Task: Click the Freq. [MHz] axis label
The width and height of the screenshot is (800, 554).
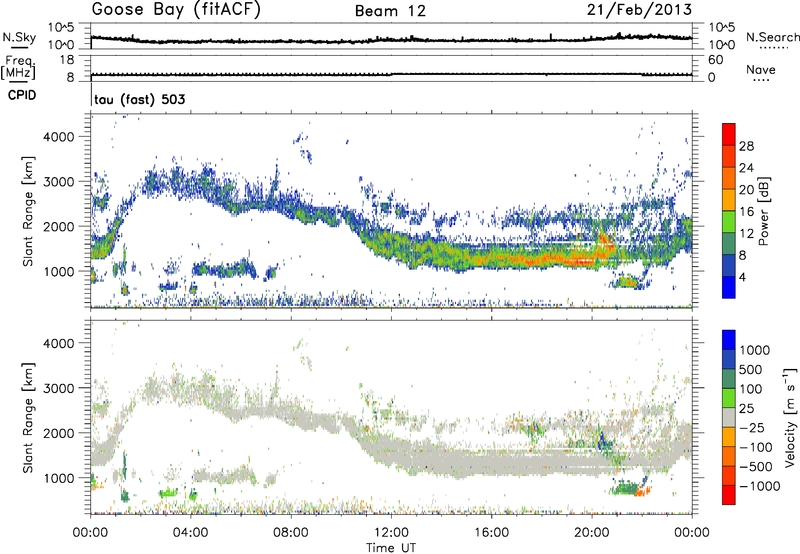Action: click(18, 67)
